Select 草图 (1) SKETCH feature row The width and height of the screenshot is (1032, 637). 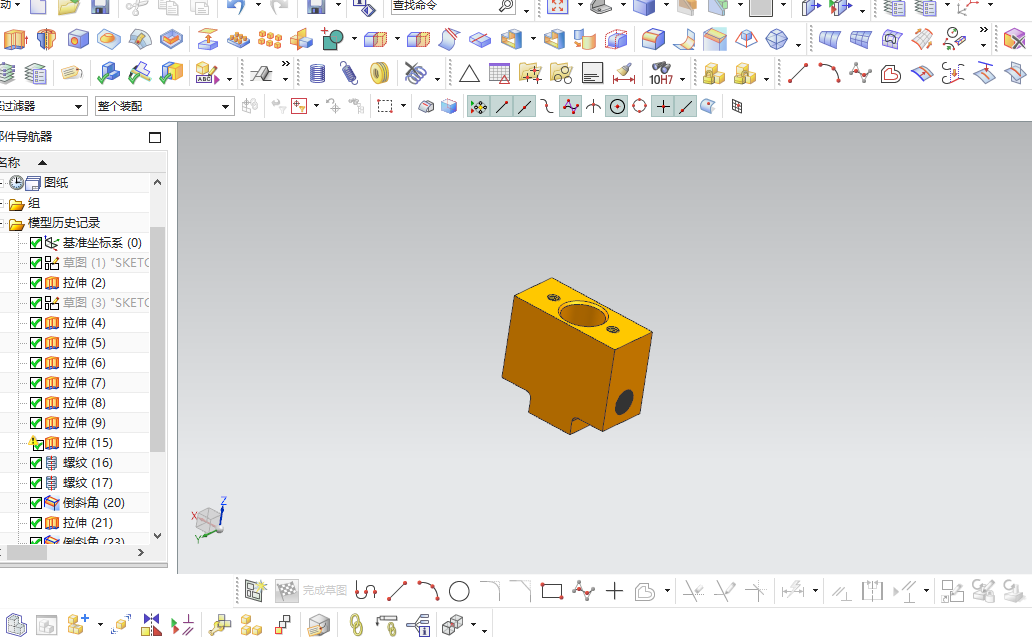click(105, 263)
